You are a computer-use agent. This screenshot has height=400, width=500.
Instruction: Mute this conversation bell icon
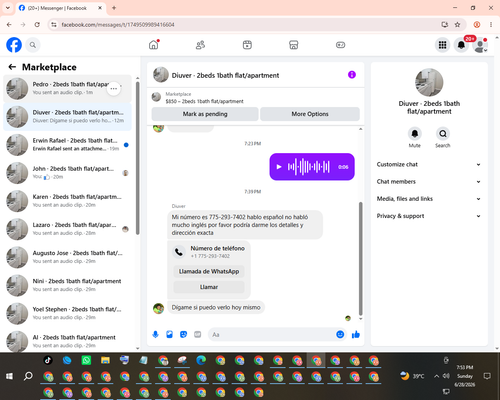[415, 134]
